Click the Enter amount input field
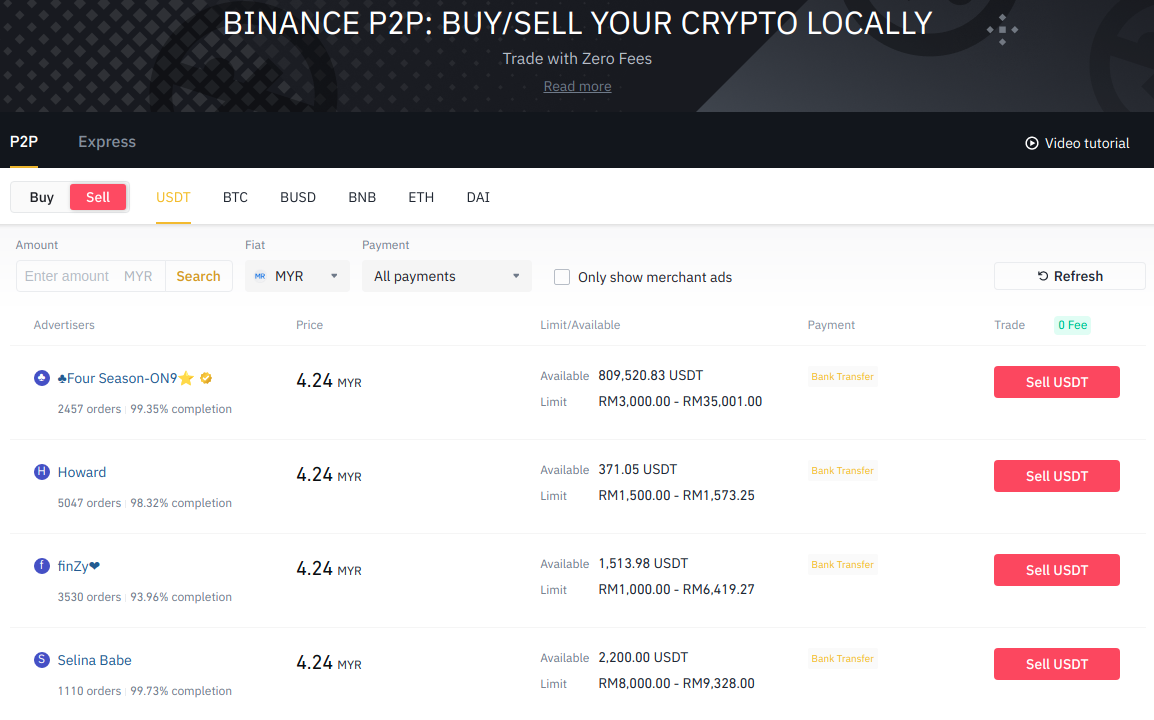 (91, 276)
